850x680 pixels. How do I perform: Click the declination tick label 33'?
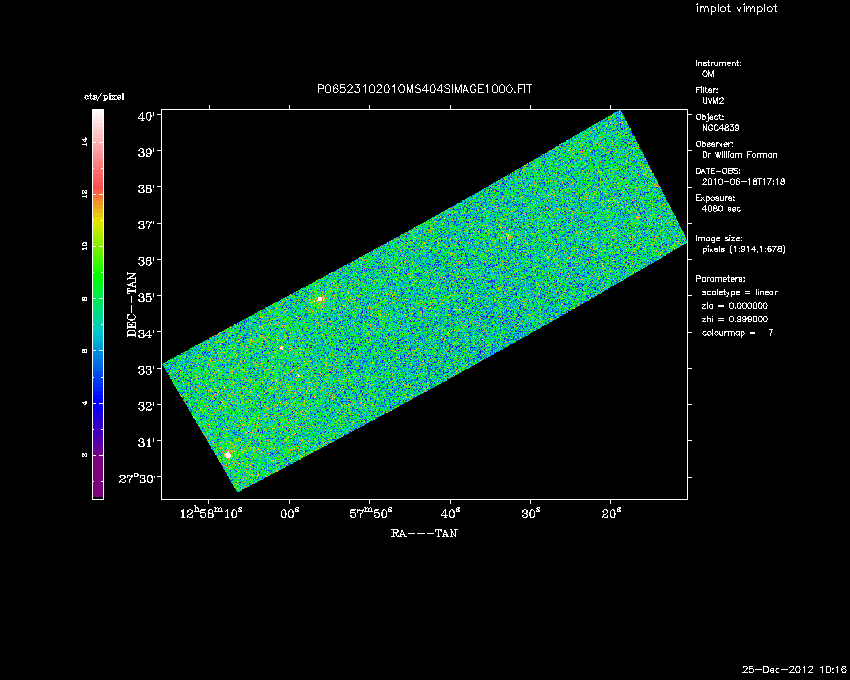click(146, 370)
